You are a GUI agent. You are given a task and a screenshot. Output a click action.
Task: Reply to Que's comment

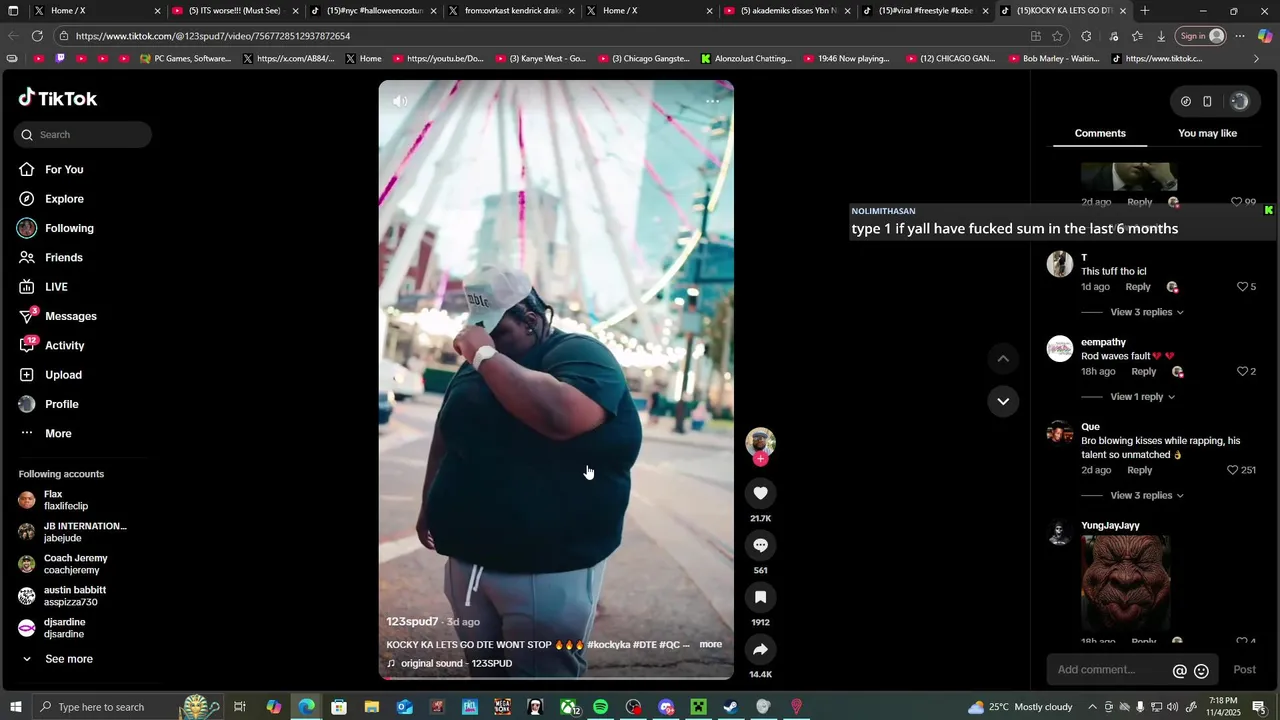point(1139,470)
